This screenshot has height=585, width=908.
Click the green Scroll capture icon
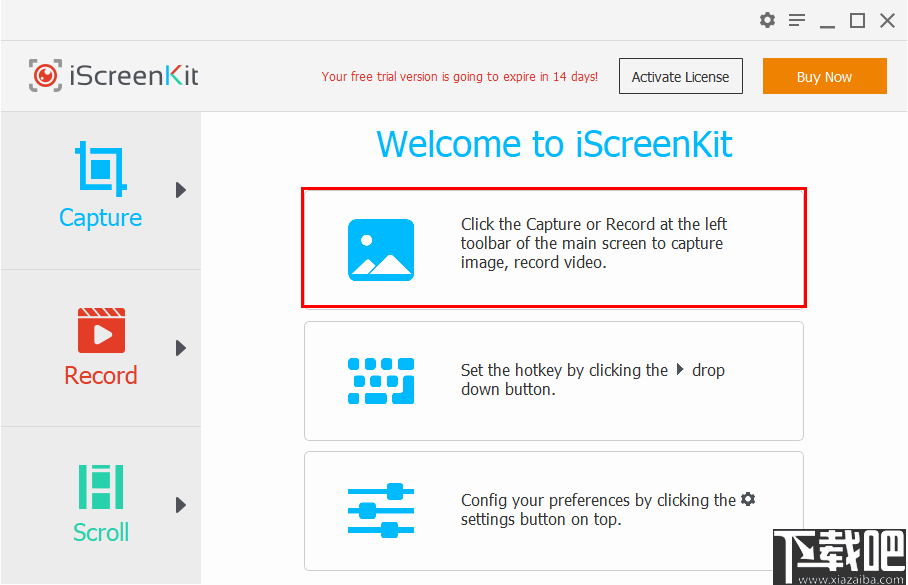(101, 487)
